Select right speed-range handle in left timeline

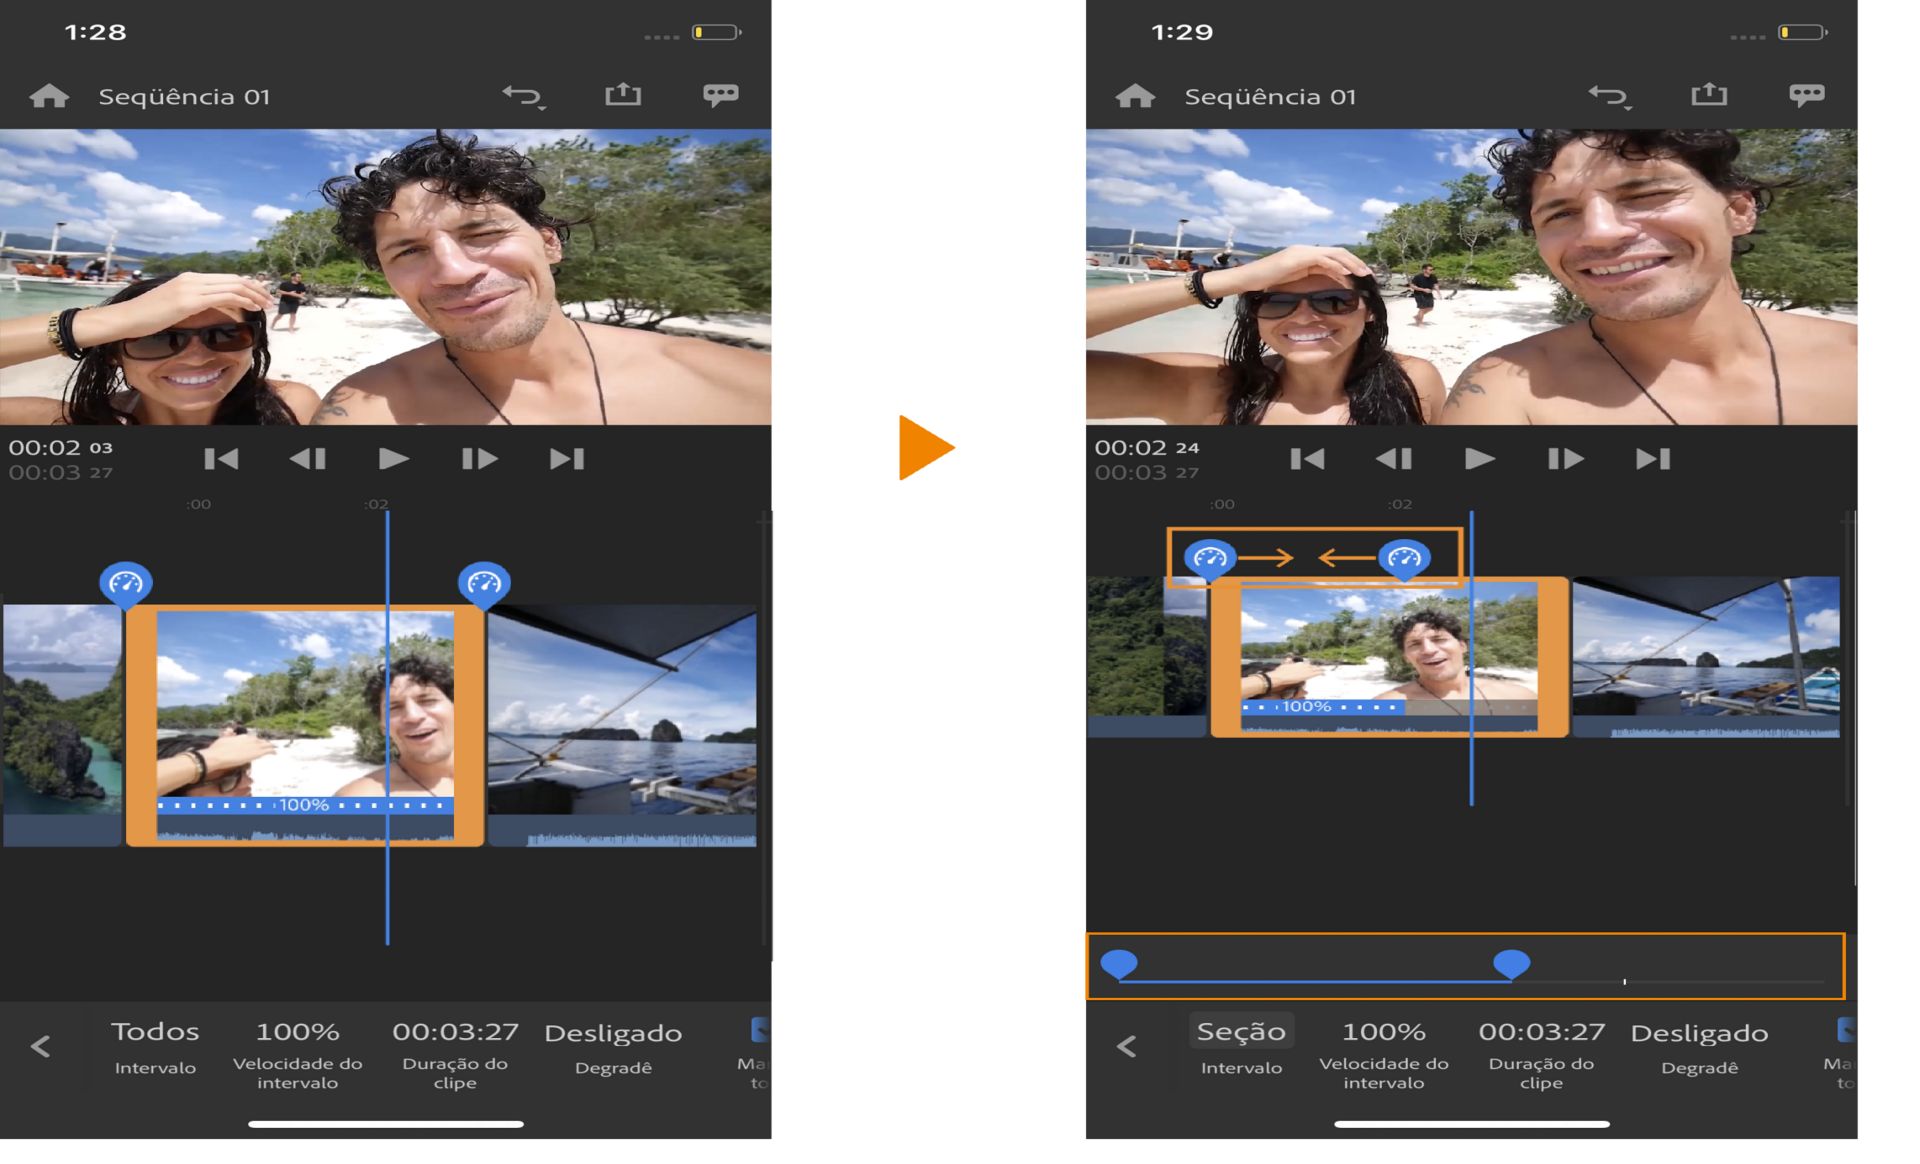pos(484,583)
